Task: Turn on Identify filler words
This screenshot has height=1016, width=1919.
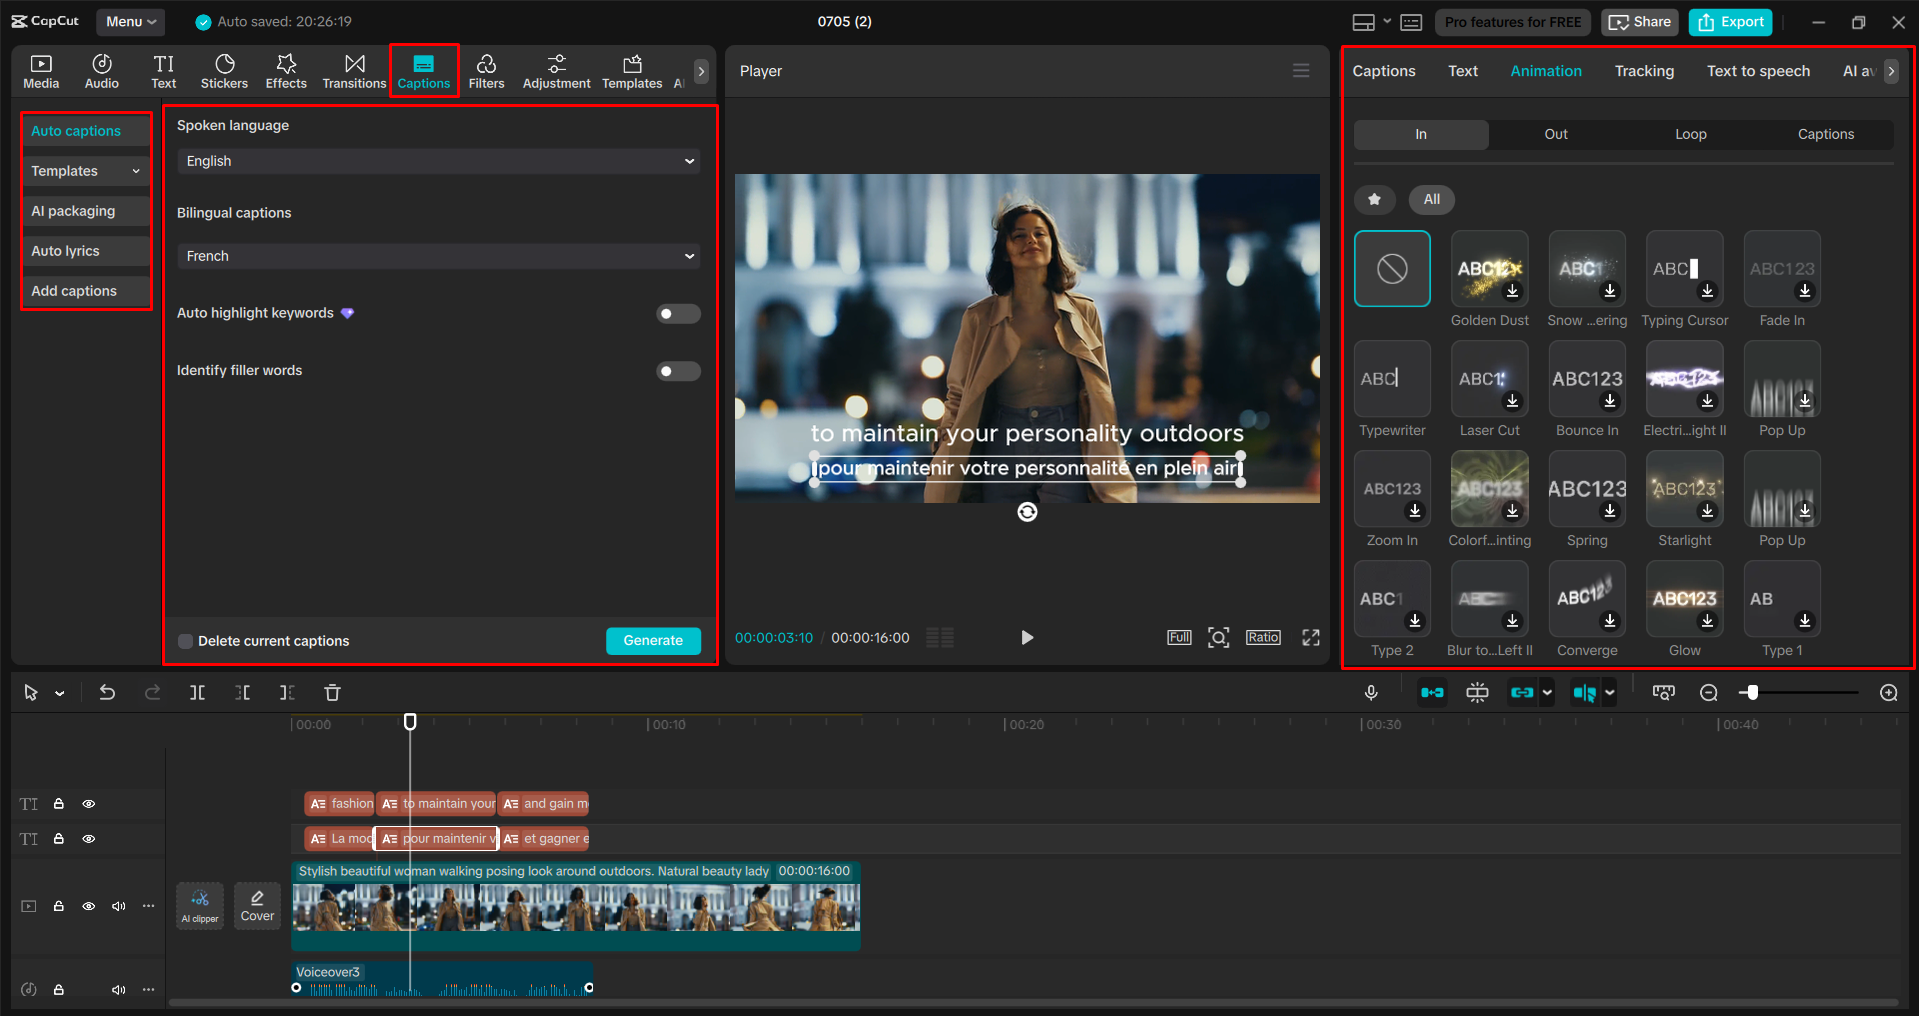Action: coord(677,370)
